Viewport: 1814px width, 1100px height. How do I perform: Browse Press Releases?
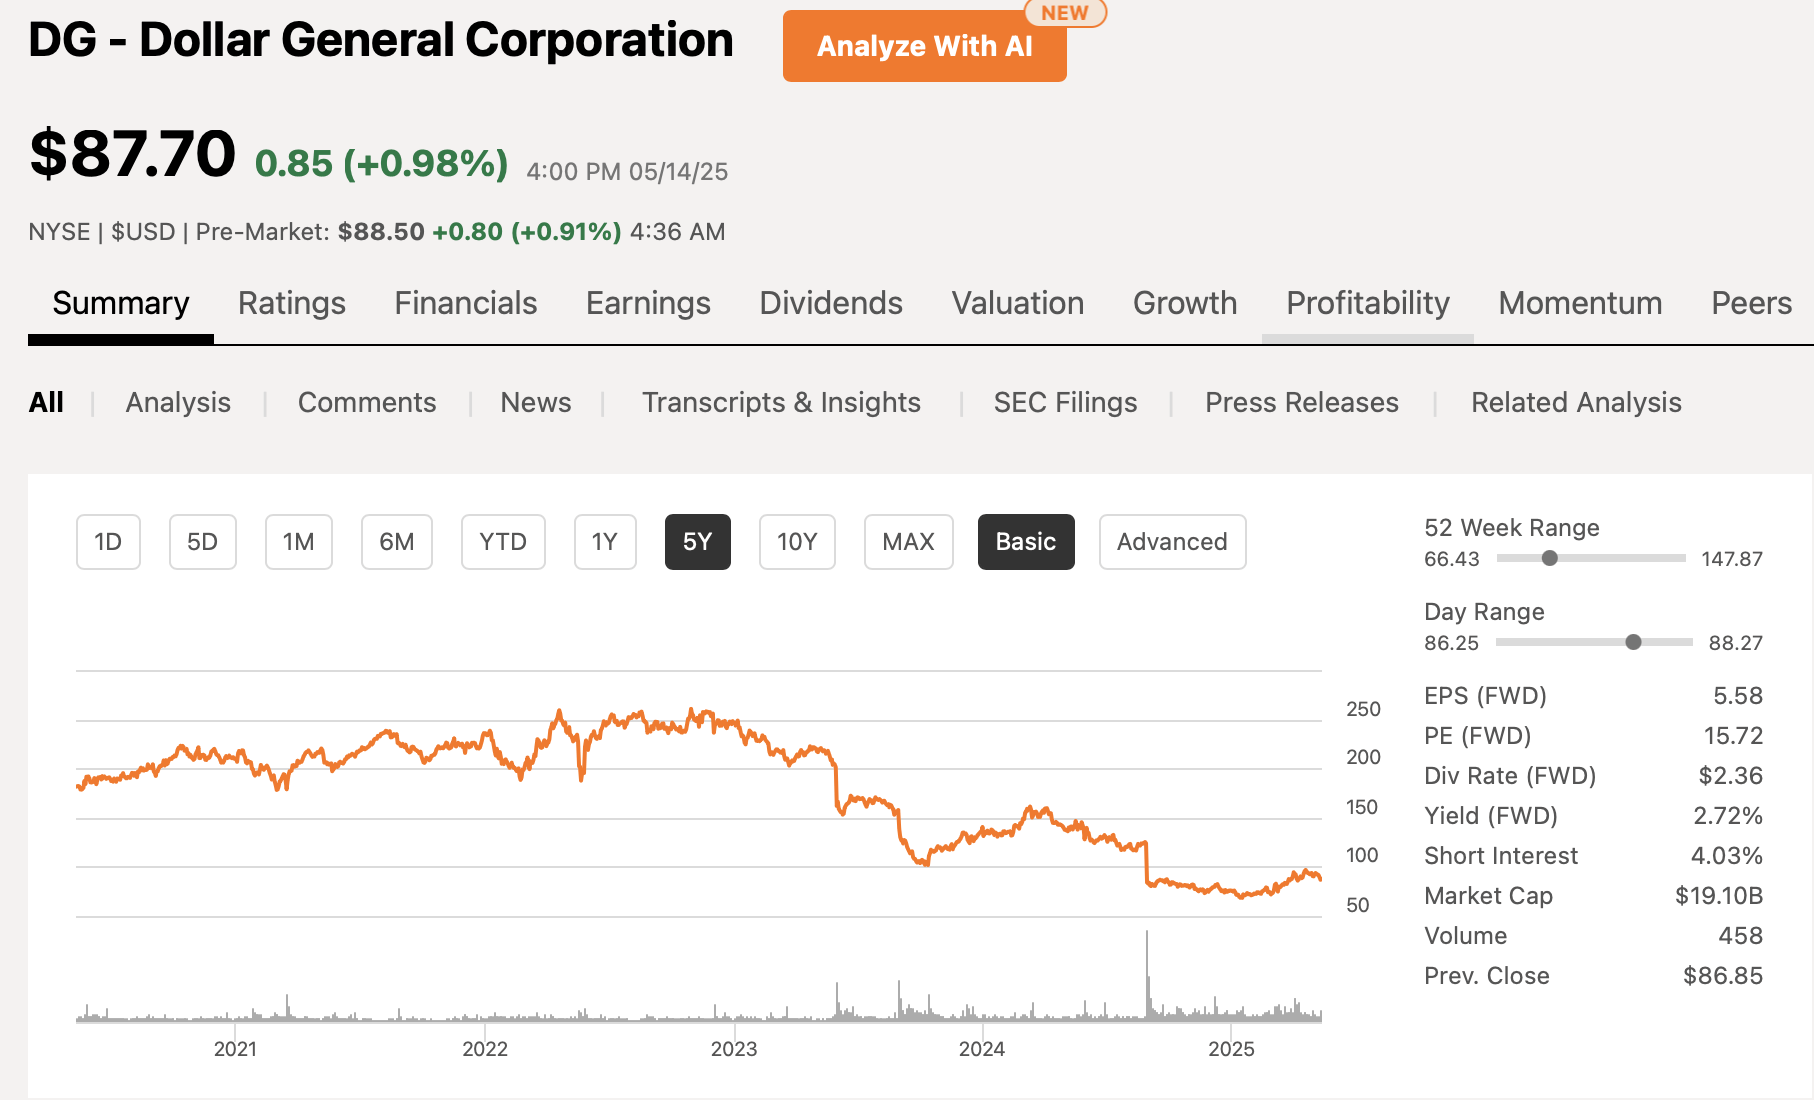[x=1302, y=402]
